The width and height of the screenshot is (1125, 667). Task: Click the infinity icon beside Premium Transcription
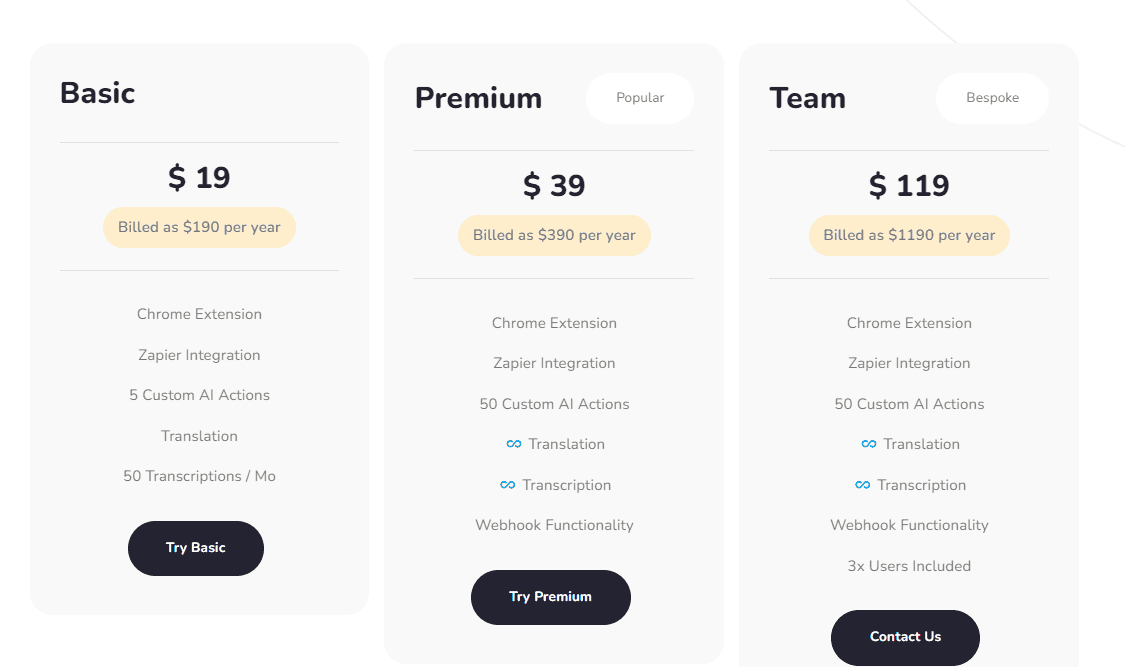(507, 485)
